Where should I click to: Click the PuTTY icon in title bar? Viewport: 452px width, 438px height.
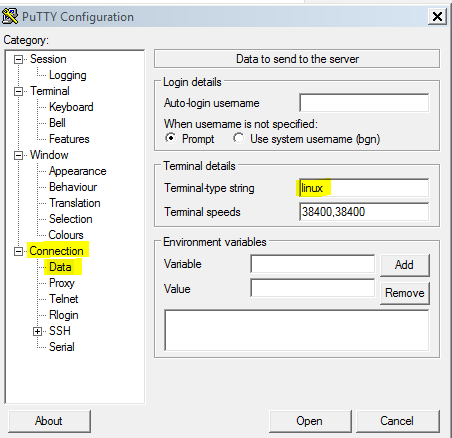pyautogui.click(x=10, y=16)
